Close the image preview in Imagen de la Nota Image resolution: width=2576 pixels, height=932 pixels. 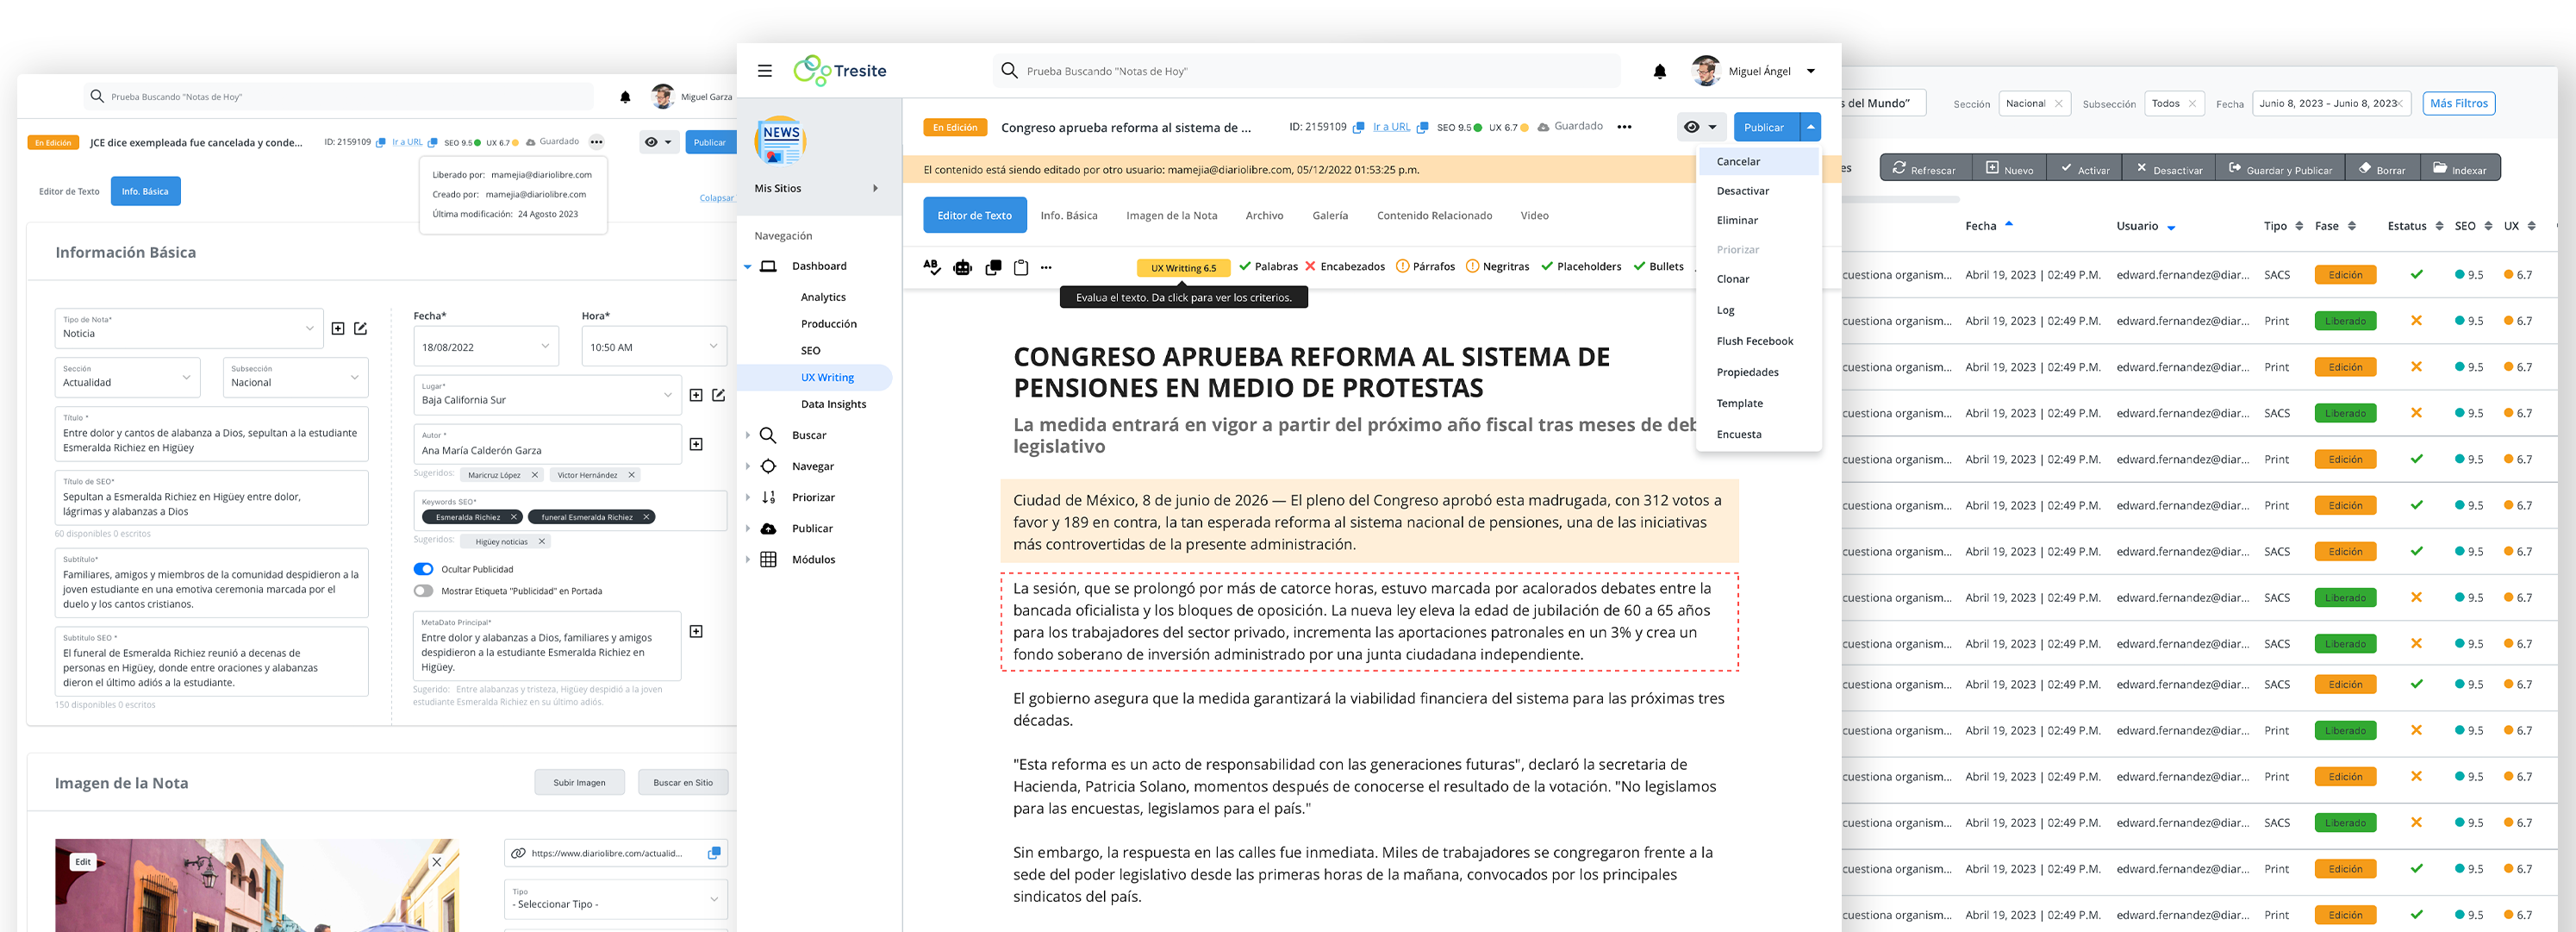(437, 862)
